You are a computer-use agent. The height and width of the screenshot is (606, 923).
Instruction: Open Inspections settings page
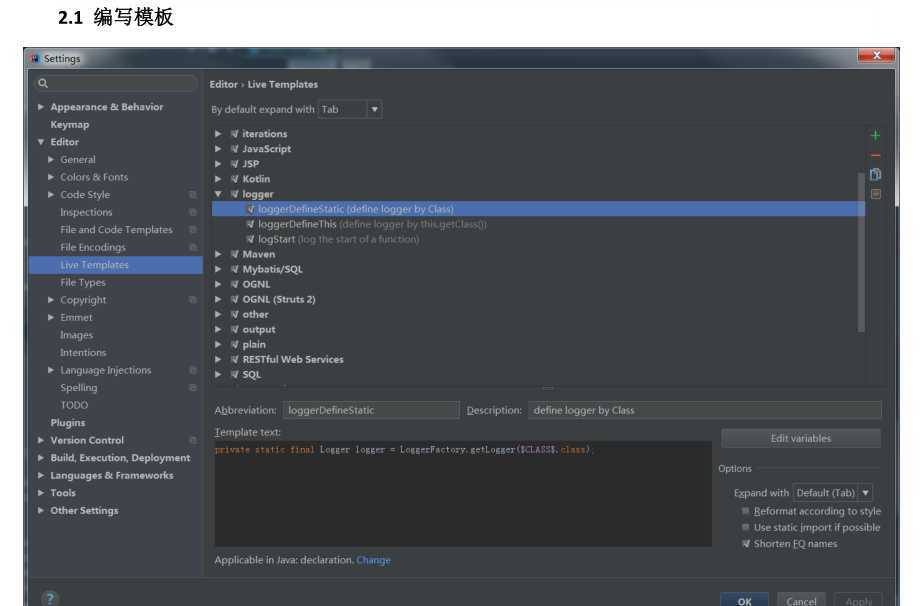(86, 212)
